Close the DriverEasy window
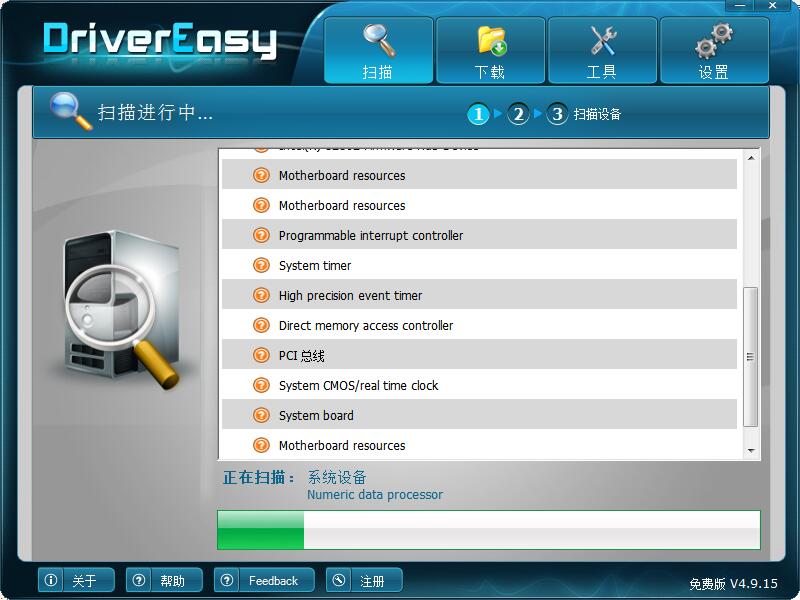The image size is (800, 600). coord(773,5)
